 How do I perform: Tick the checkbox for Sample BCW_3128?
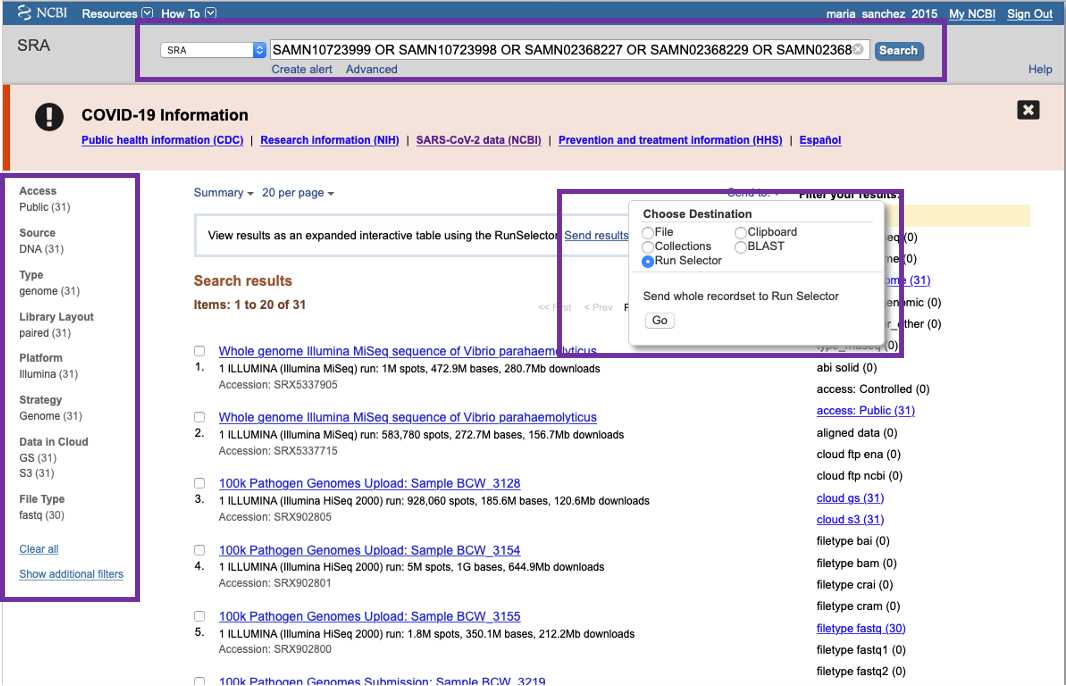click(x=200, y=484)
